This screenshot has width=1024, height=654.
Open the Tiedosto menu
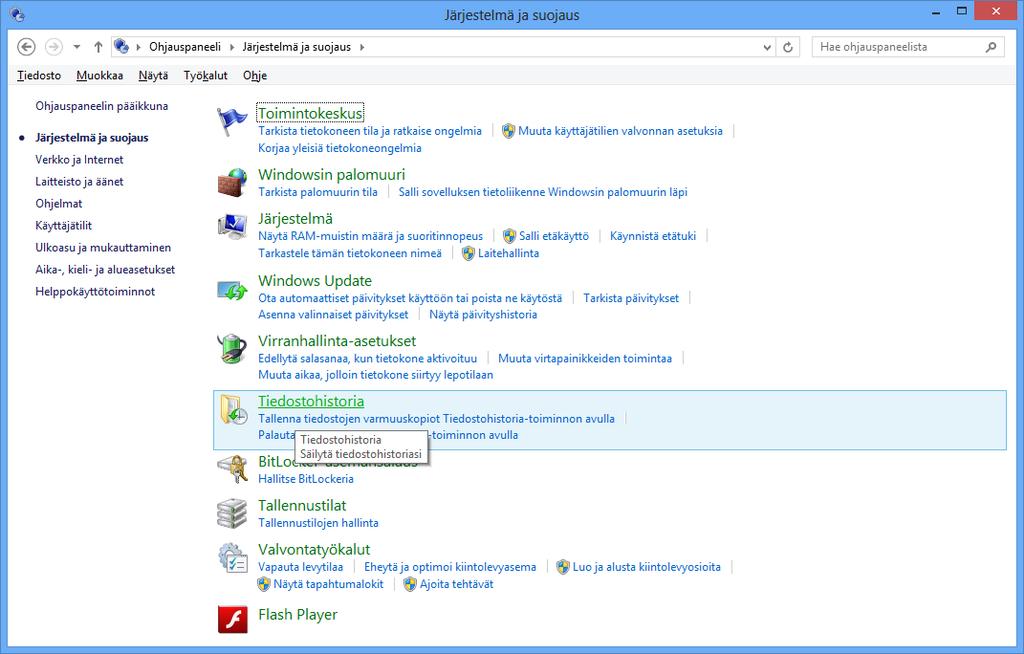(39, 75)
